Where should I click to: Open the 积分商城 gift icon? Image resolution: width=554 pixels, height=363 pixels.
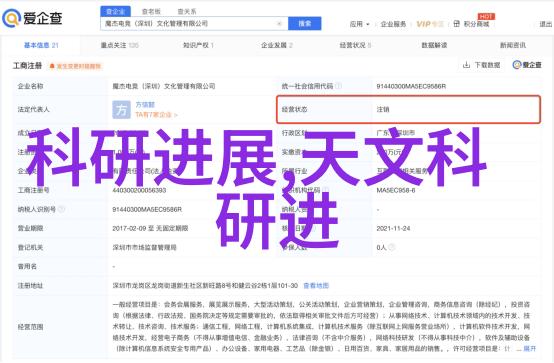(456, 24)
